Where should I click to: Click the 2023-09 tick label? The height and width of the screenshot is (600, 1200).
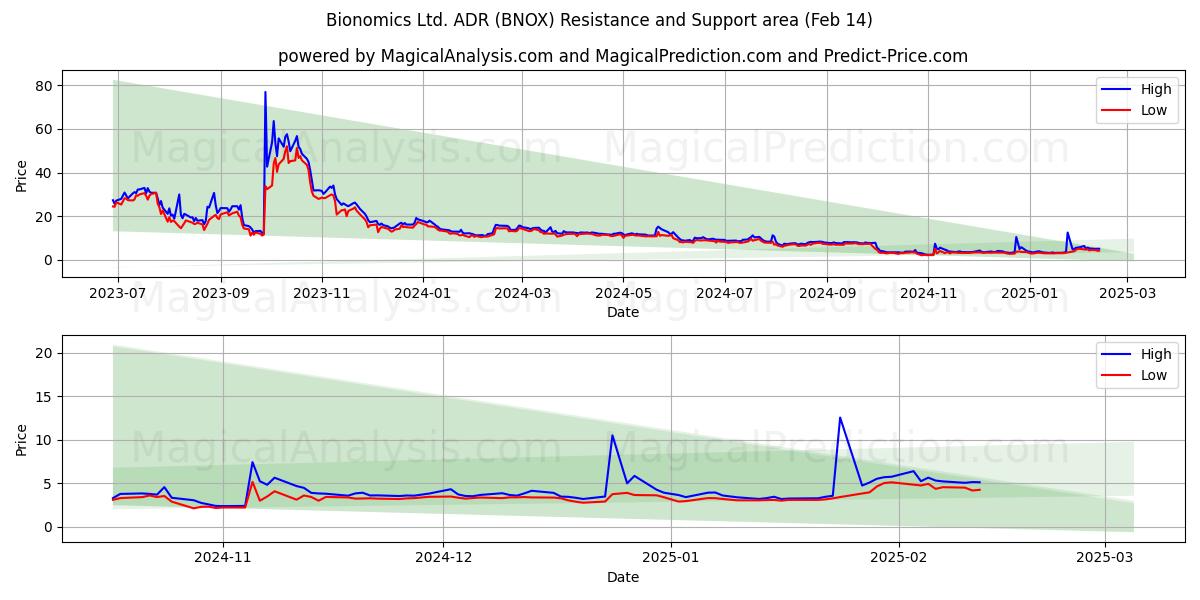(221, 292)
